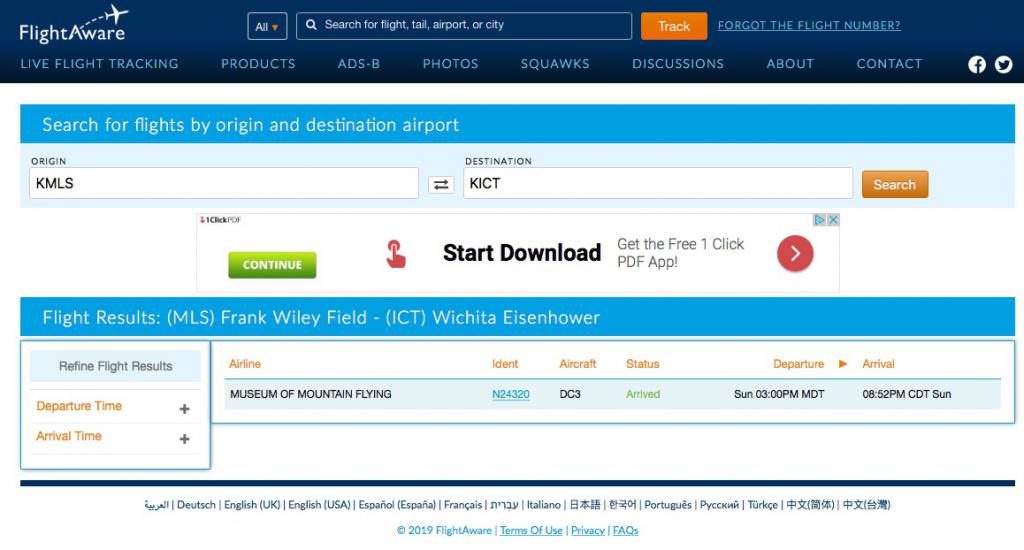Open the N24320 flight ident link
This screenshot has width=1024, height=550.
pos(510,394)
